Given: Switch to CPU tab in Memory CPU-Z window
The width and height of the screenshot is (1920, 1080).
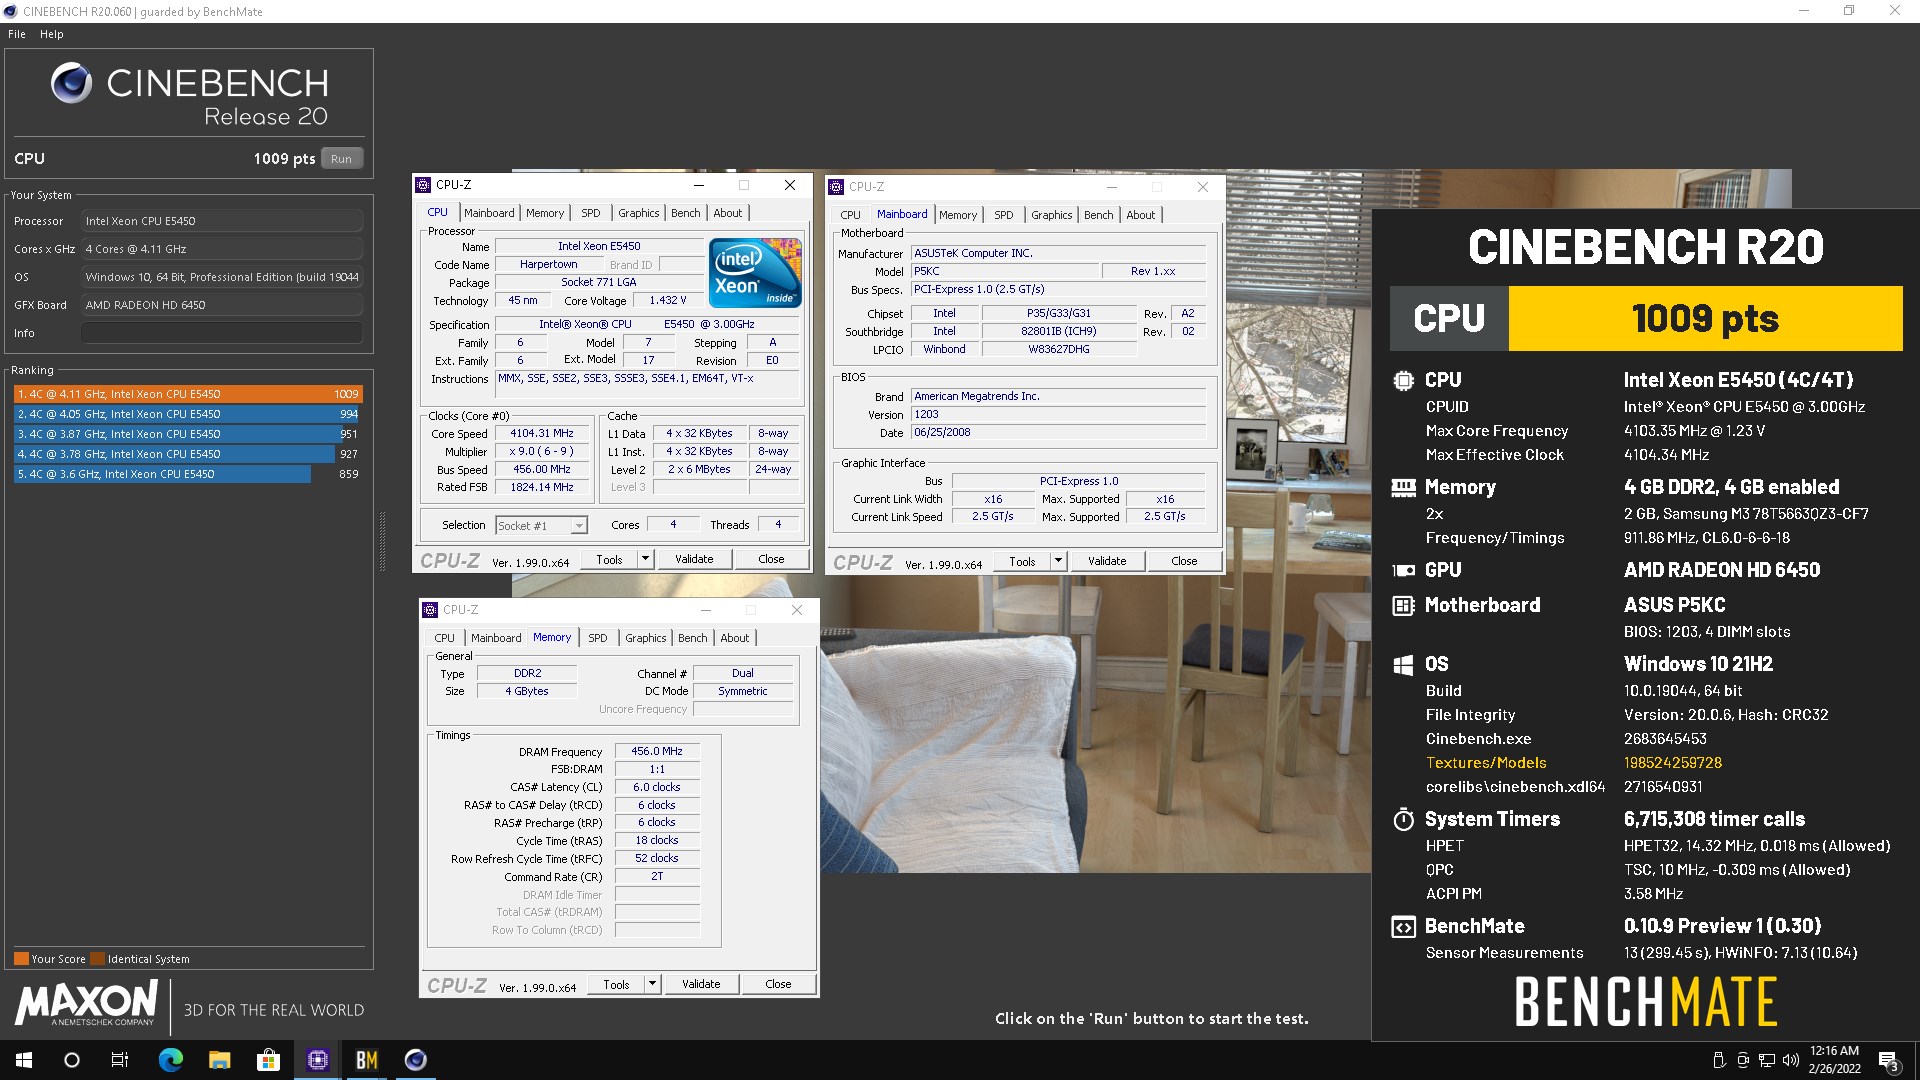Looking at the screenshot, I should (x=444, y=638).
